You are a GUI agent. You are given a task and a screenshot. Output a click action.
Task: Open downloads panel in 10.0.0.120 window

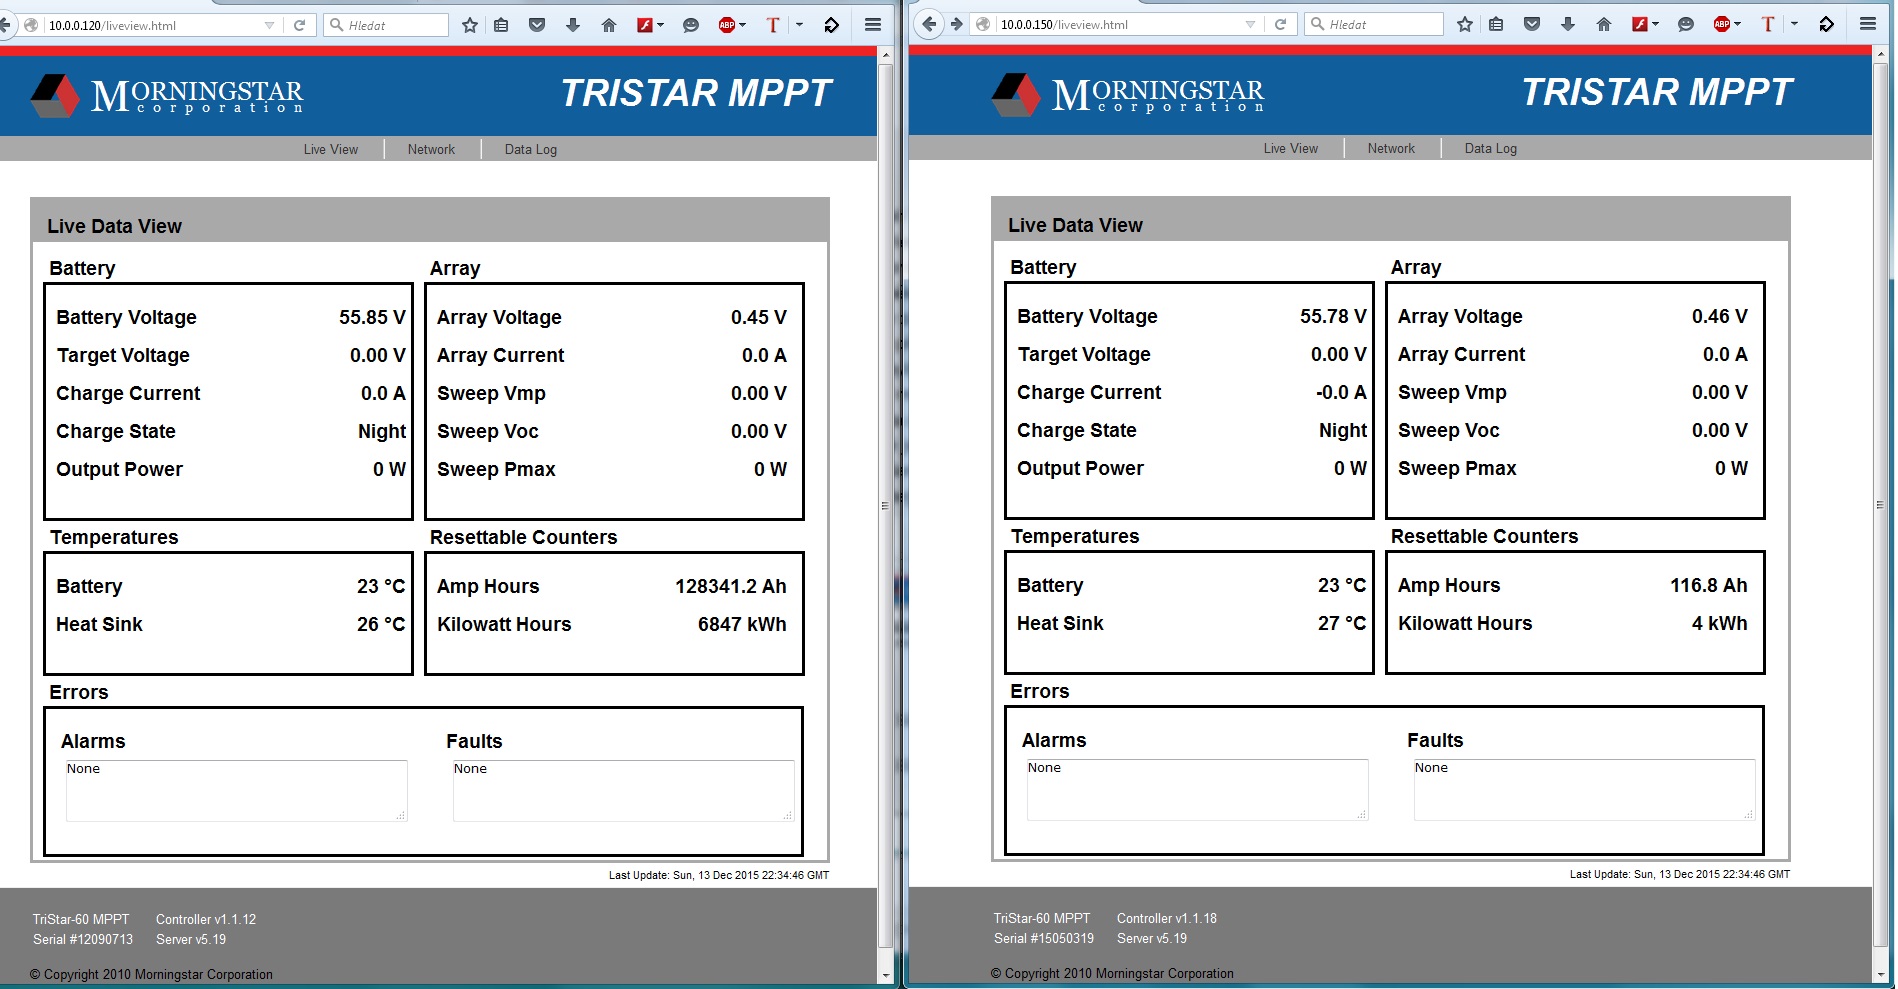pyautogui.click(x=573, y=25)
